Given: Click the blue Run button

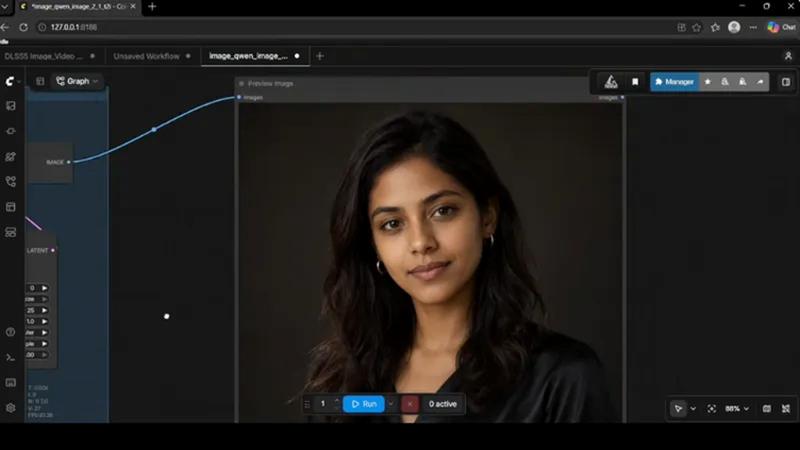Looking at the screenshot, I should [363, 404].
